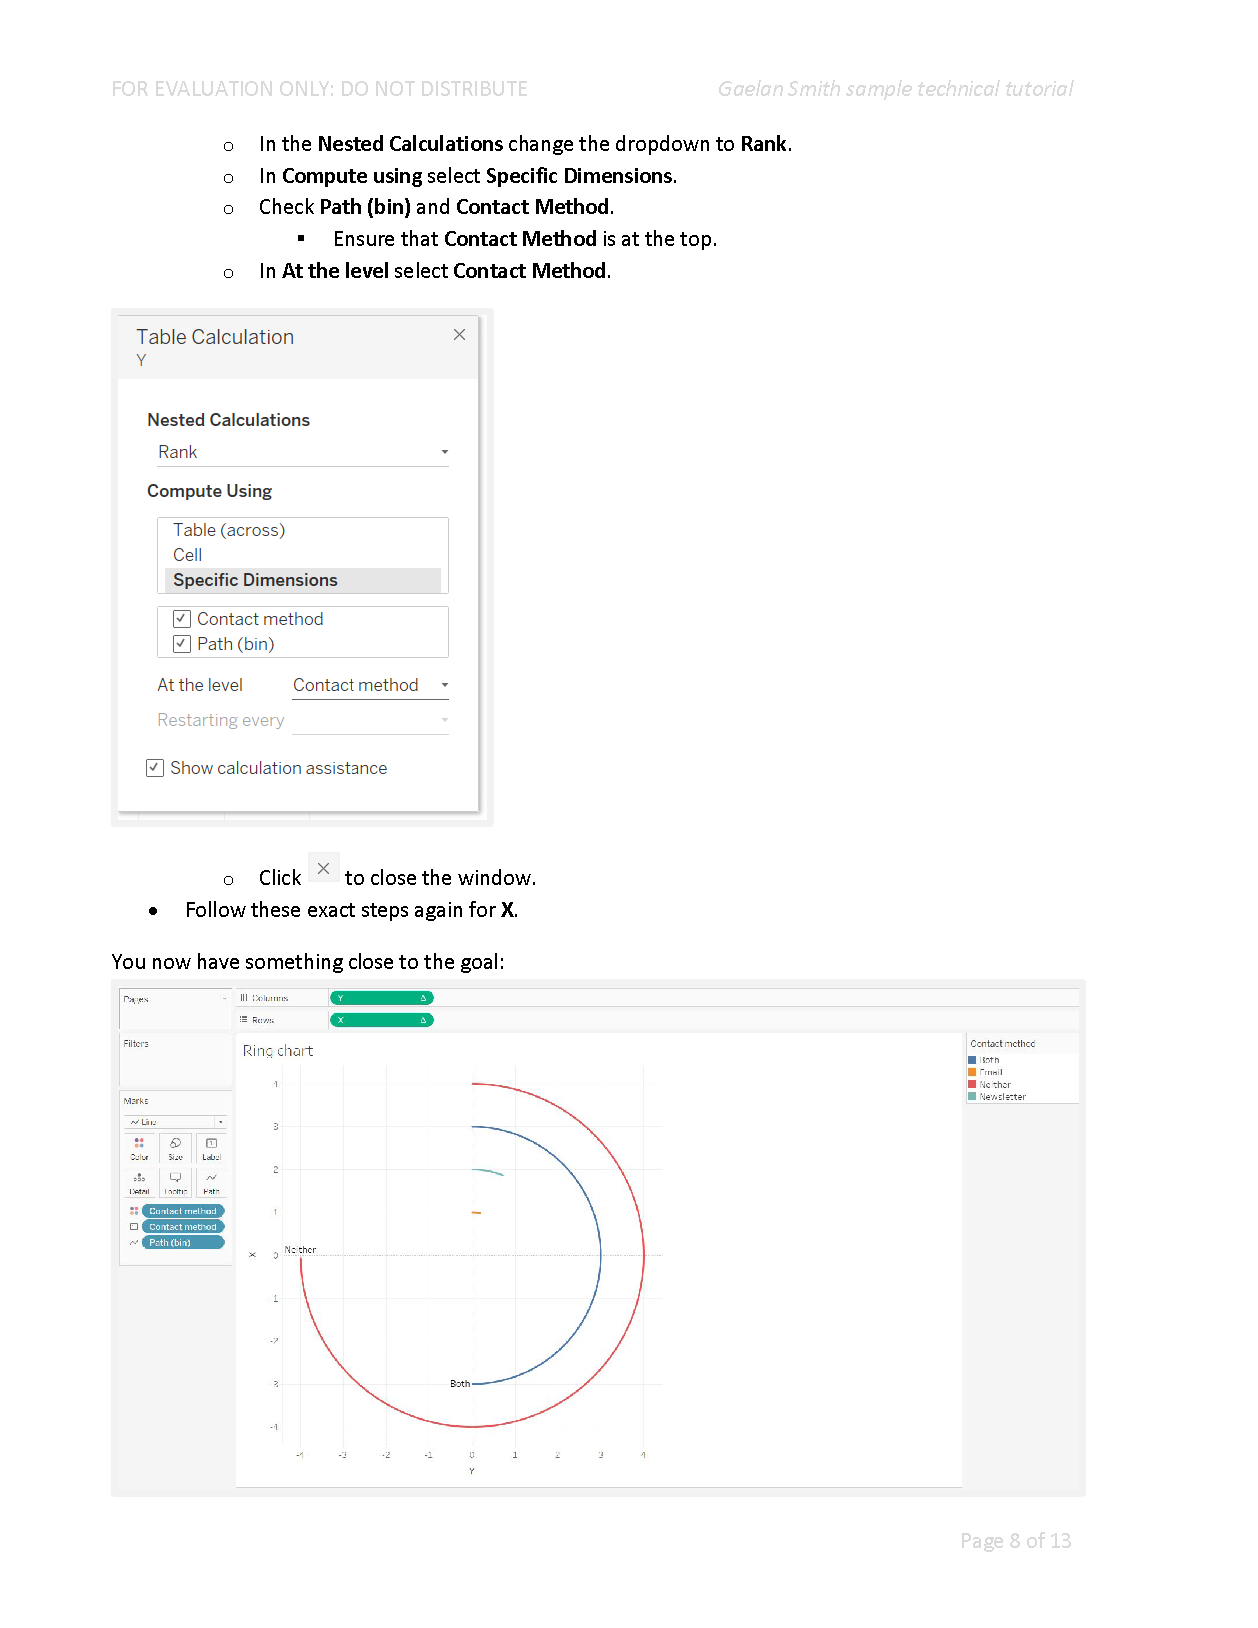Click Contact method pill with color icon

pos(183,1211)
